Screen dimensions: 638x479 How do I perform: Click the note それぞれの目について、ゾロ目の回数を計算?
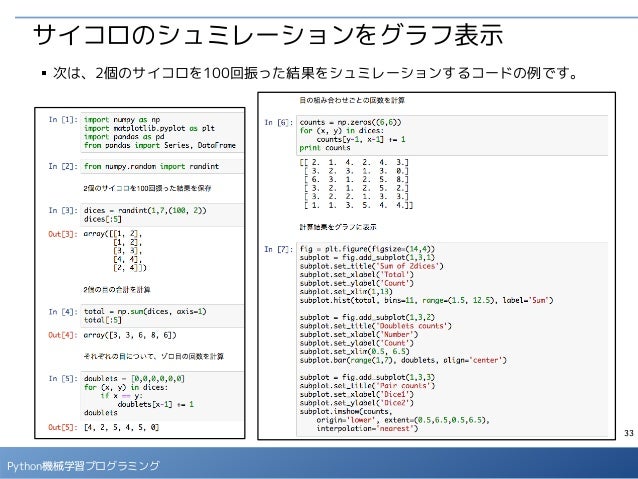[154, 357]
